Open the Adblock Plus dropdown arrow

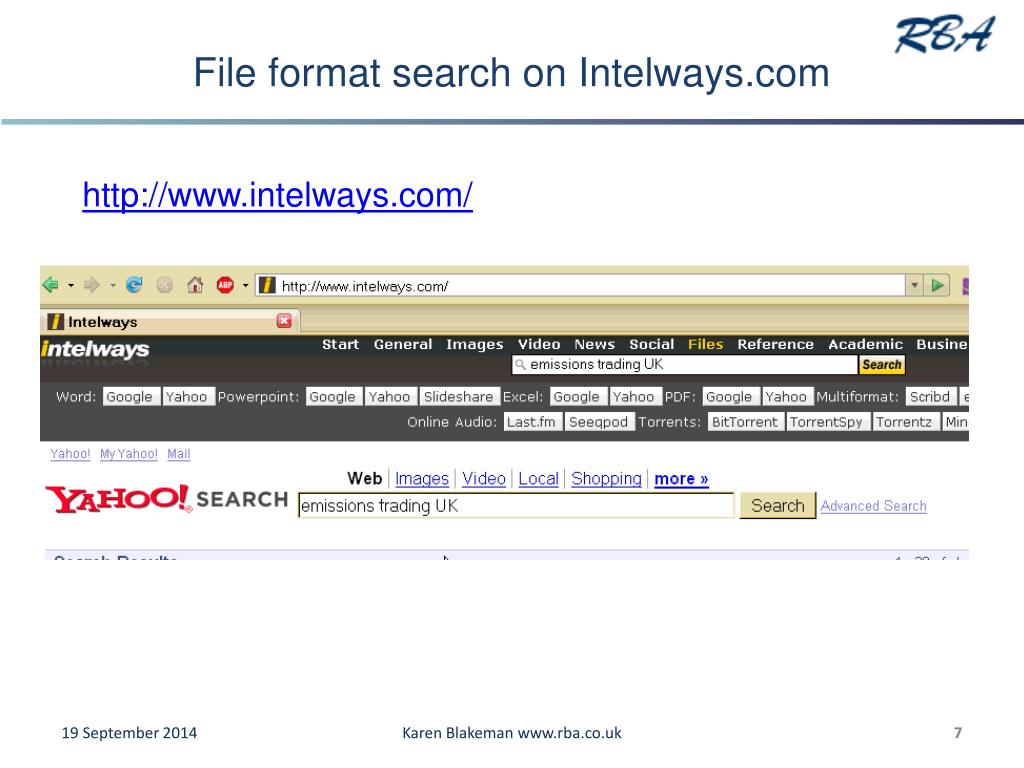246,285
